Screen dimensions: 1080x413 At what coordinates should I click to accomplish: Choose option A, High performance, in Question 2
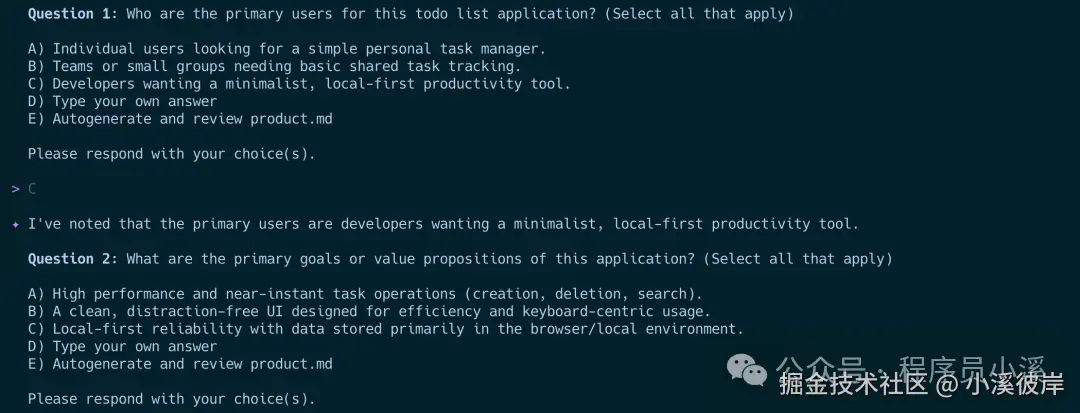pos(365,294)
